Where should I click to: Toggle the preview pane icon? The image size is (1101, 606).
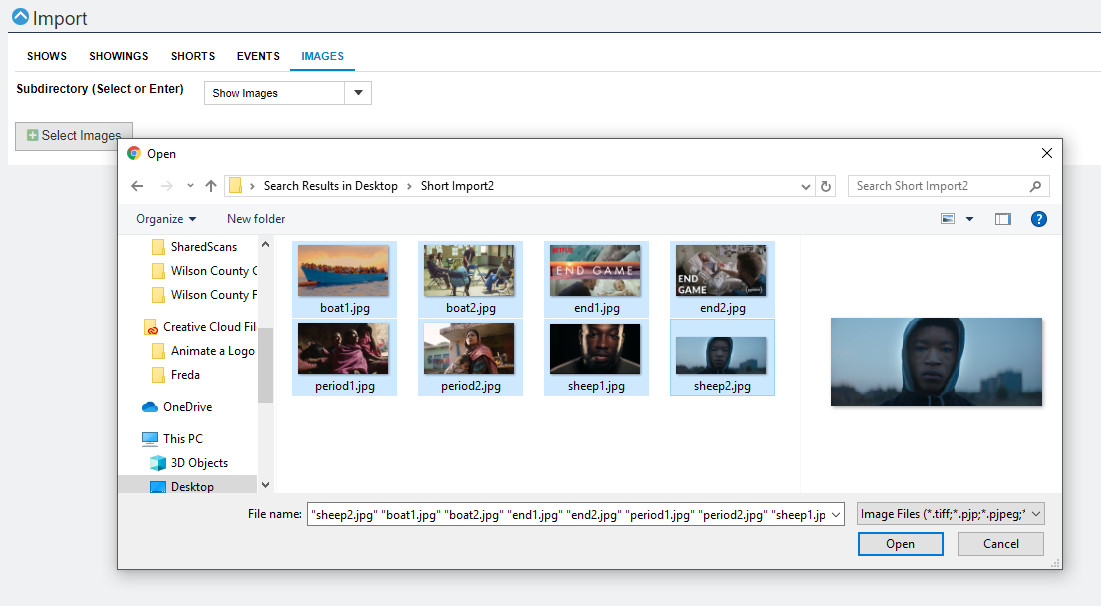click(1003, 219)
